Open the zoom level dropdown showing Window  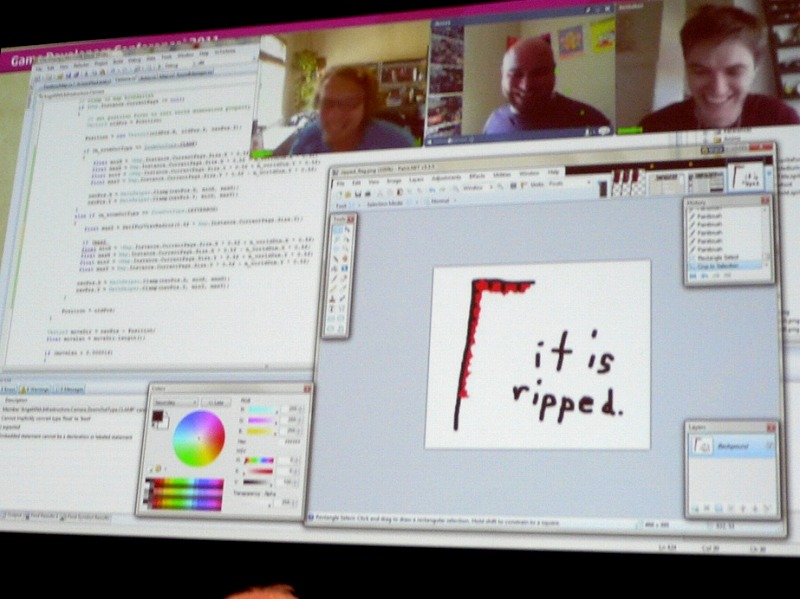[477, 188]
